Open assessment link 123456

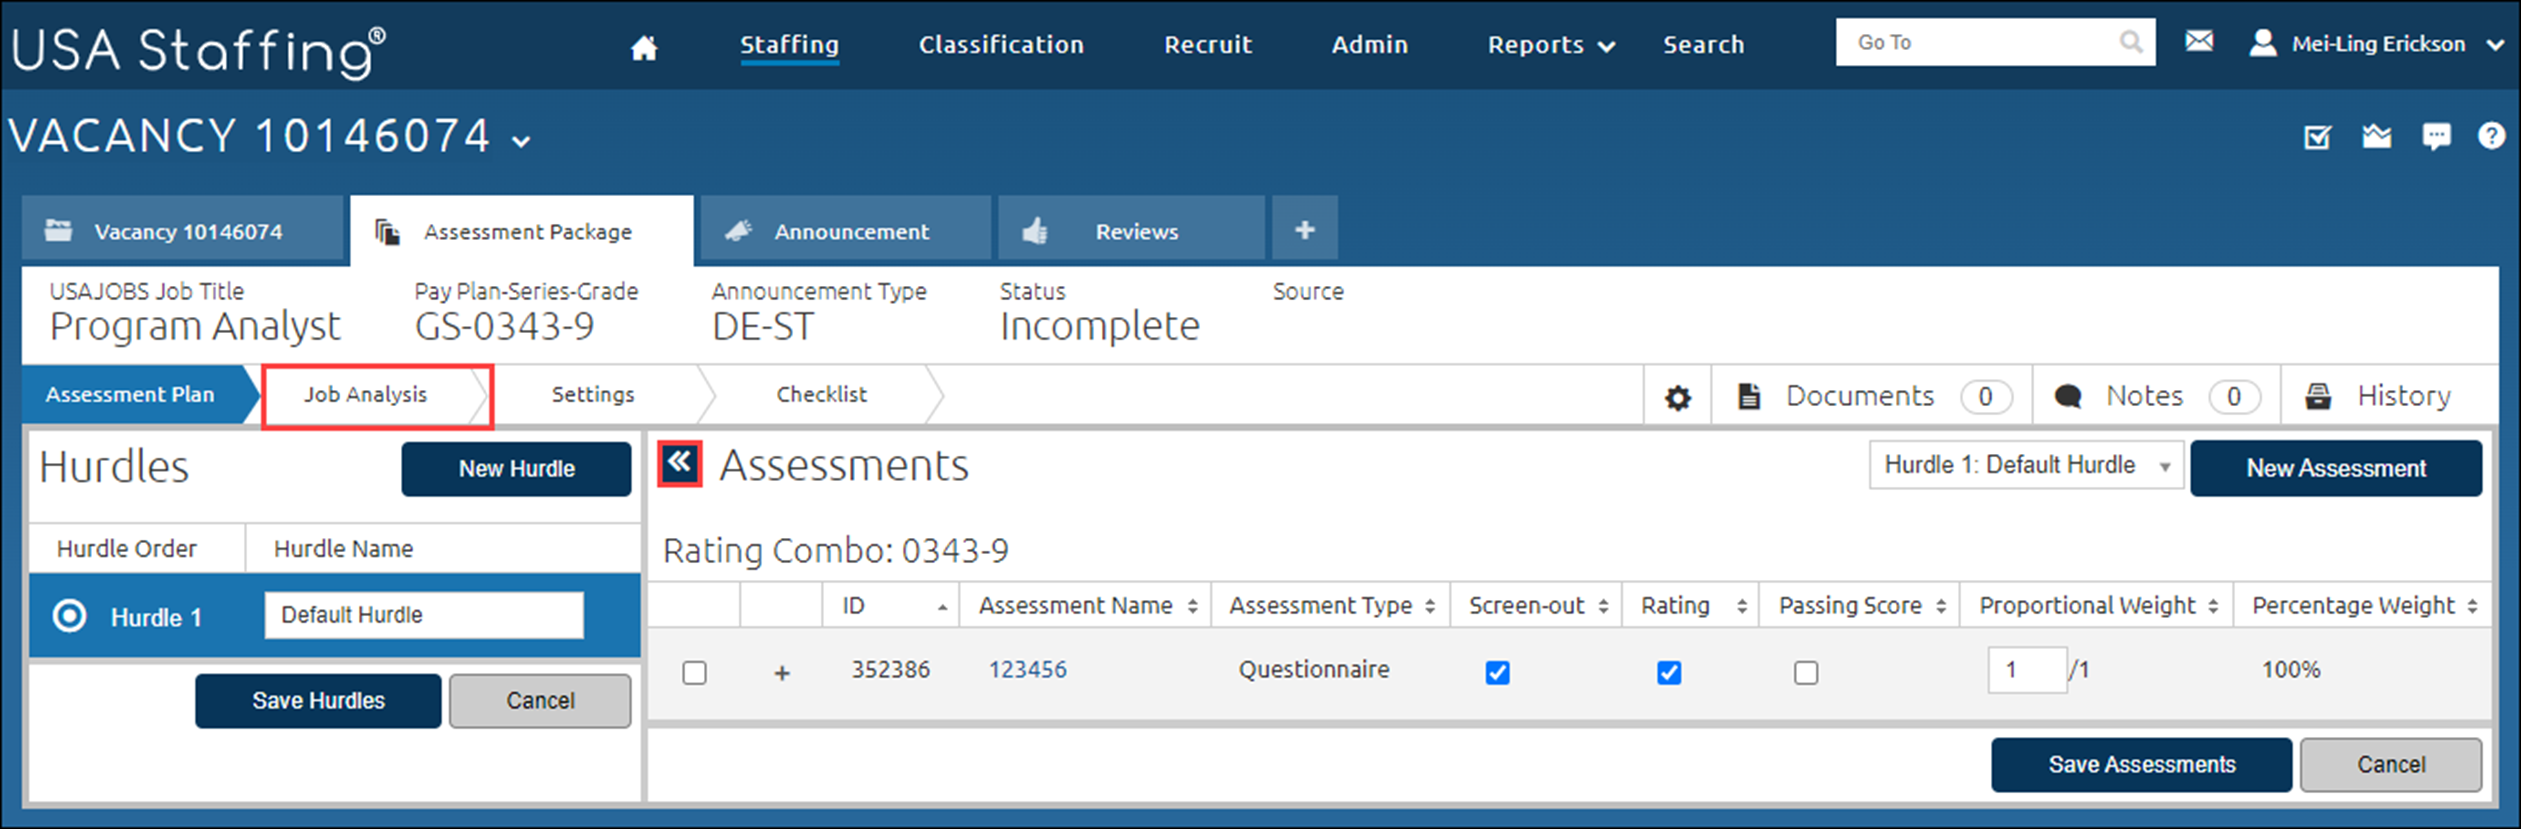[x=1027, y=670]
